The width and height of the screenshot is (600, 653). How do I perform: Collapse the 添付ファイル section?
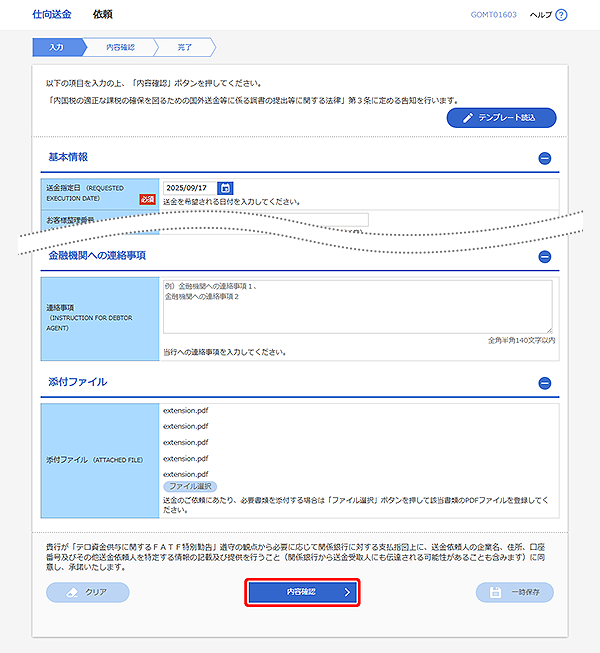coord(545,383)
